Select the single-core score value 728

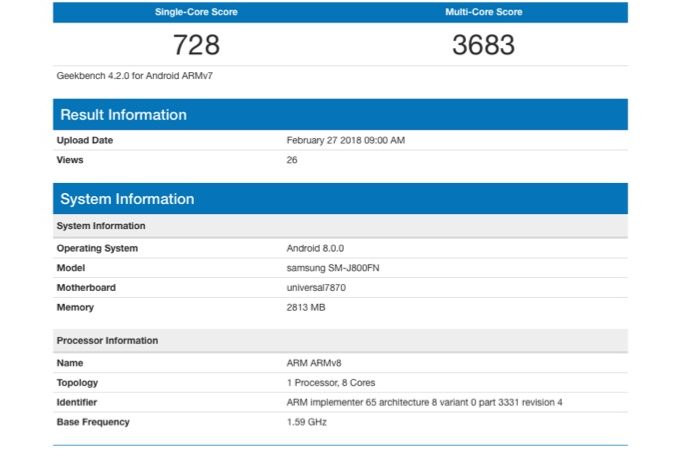[x=196, y=45]
